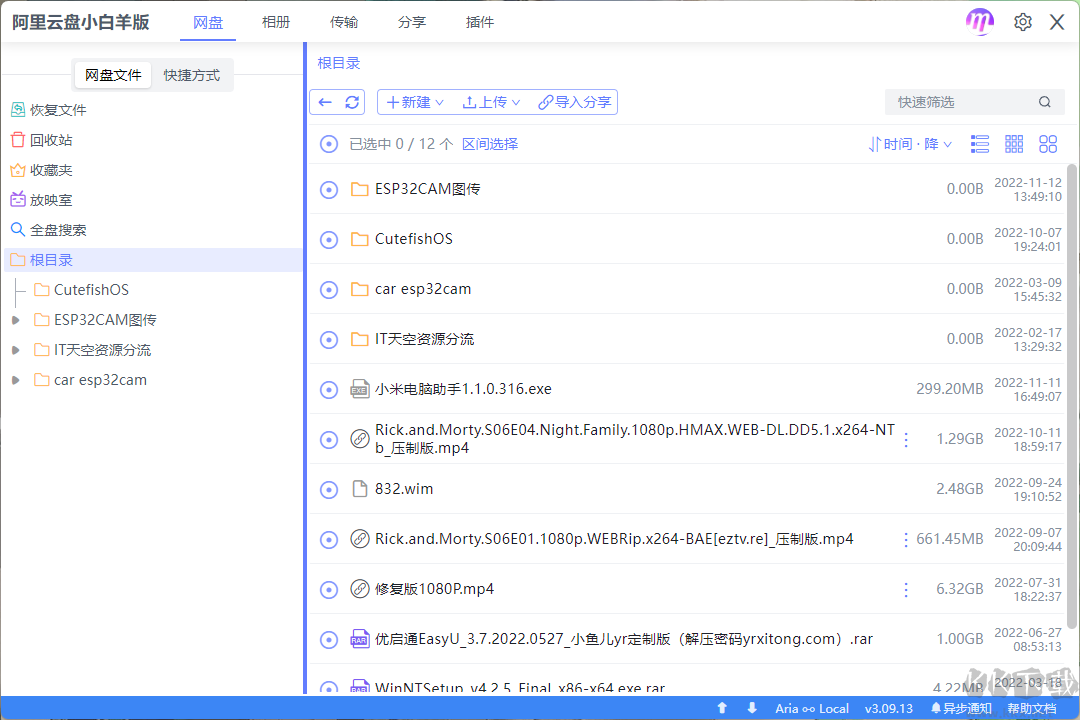Image resolution: width=1080 pixels, height=720 pixels.
Task: Select the 832.wim file checkbox
Action: (x=329, y=489)
